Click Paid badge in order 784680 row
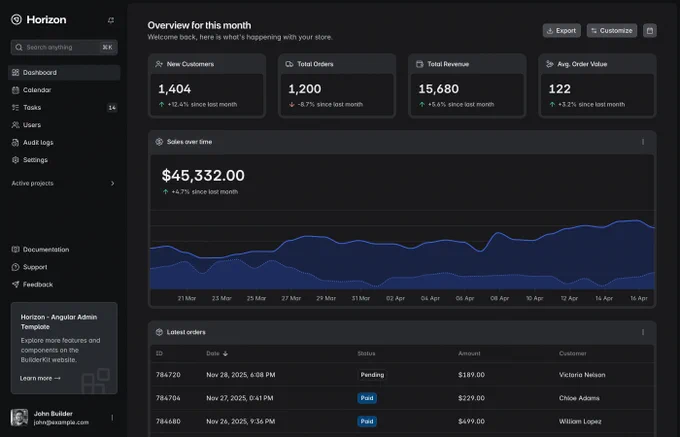The width and height of the screenshot is (680, 437). coord(367,421)
